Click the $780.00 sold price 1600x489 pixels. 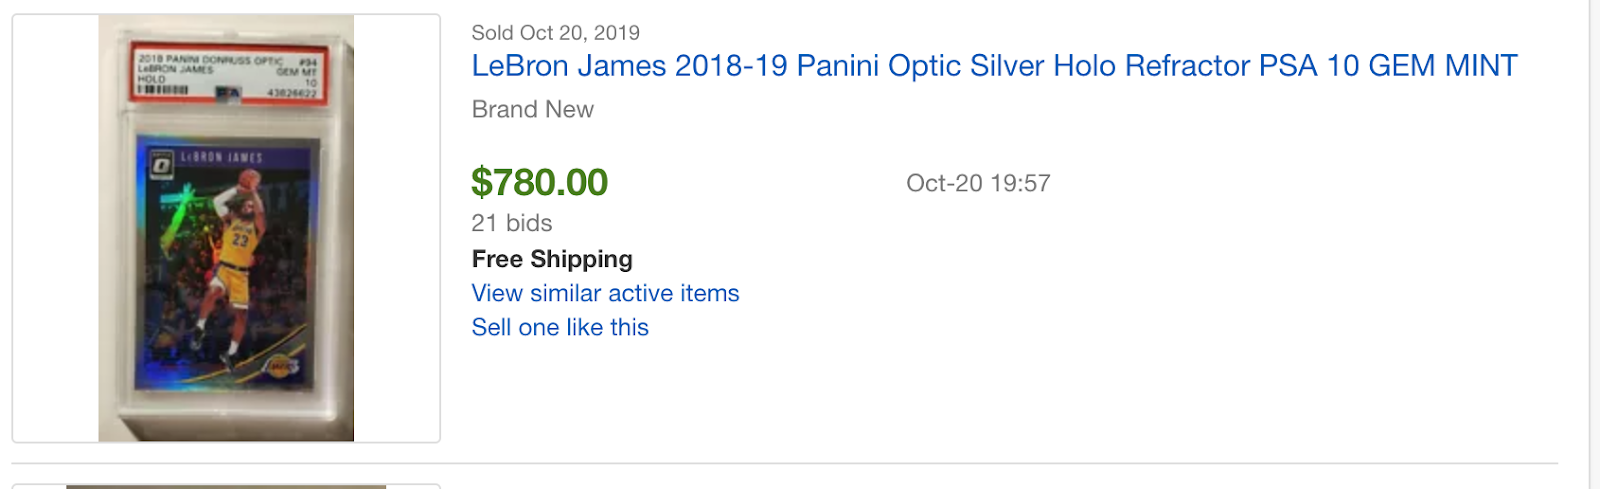(539, 183)
